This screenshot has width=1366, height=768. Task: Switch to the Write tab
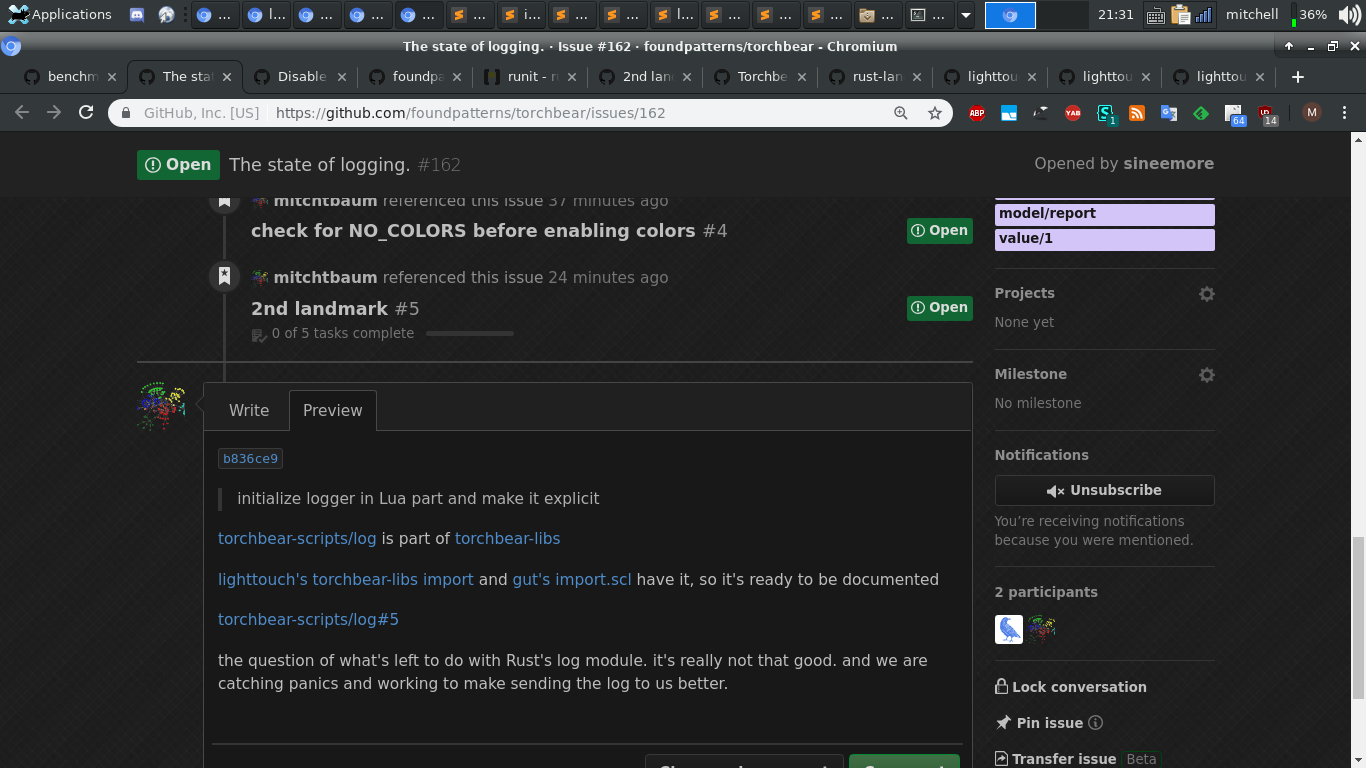(x=249, y=410)
